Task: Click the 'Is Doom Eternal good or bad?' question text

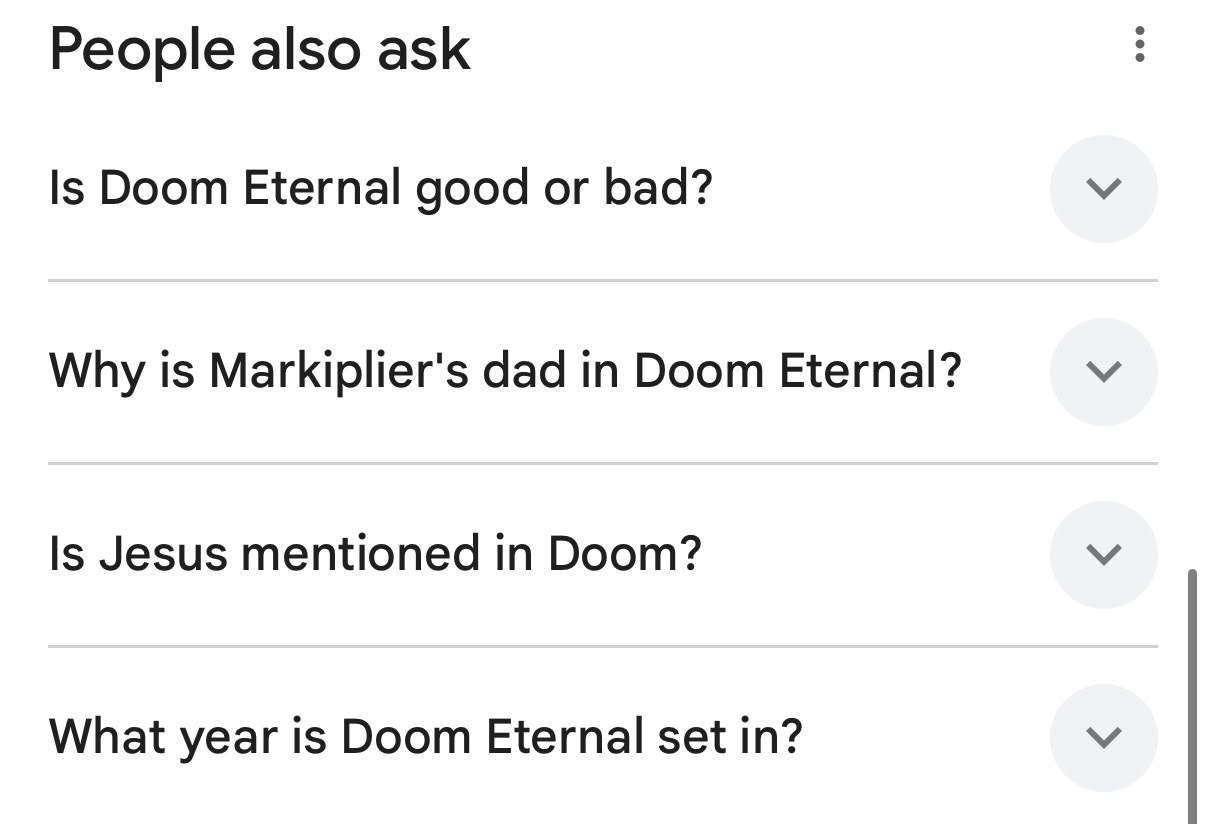Action: click(x=380, y=188)
